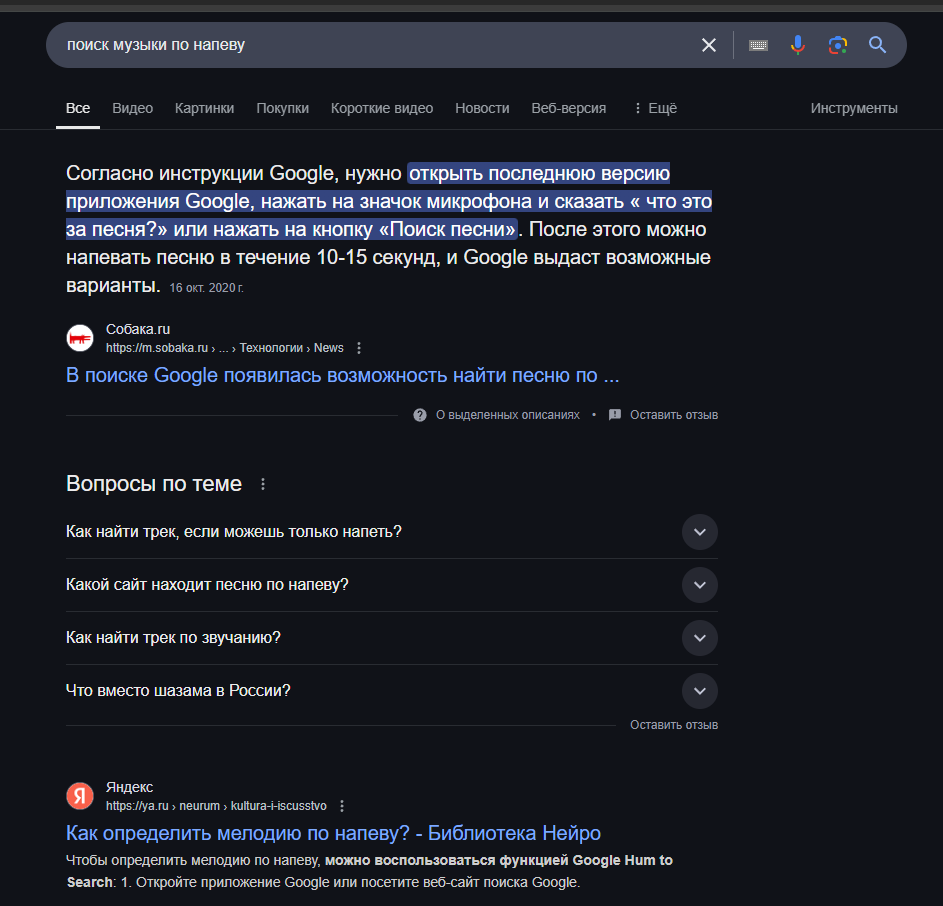
Task: Switch to the Новости tab
Action: pyautogui.click(x=482, y=108)
